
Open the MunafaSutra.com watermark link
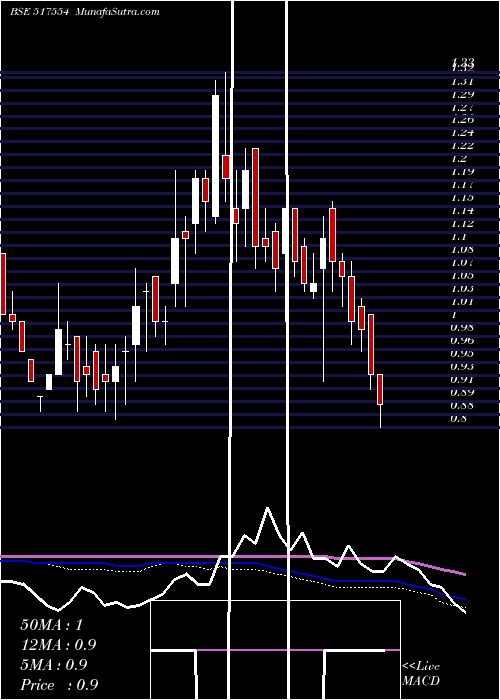[117, 12]
